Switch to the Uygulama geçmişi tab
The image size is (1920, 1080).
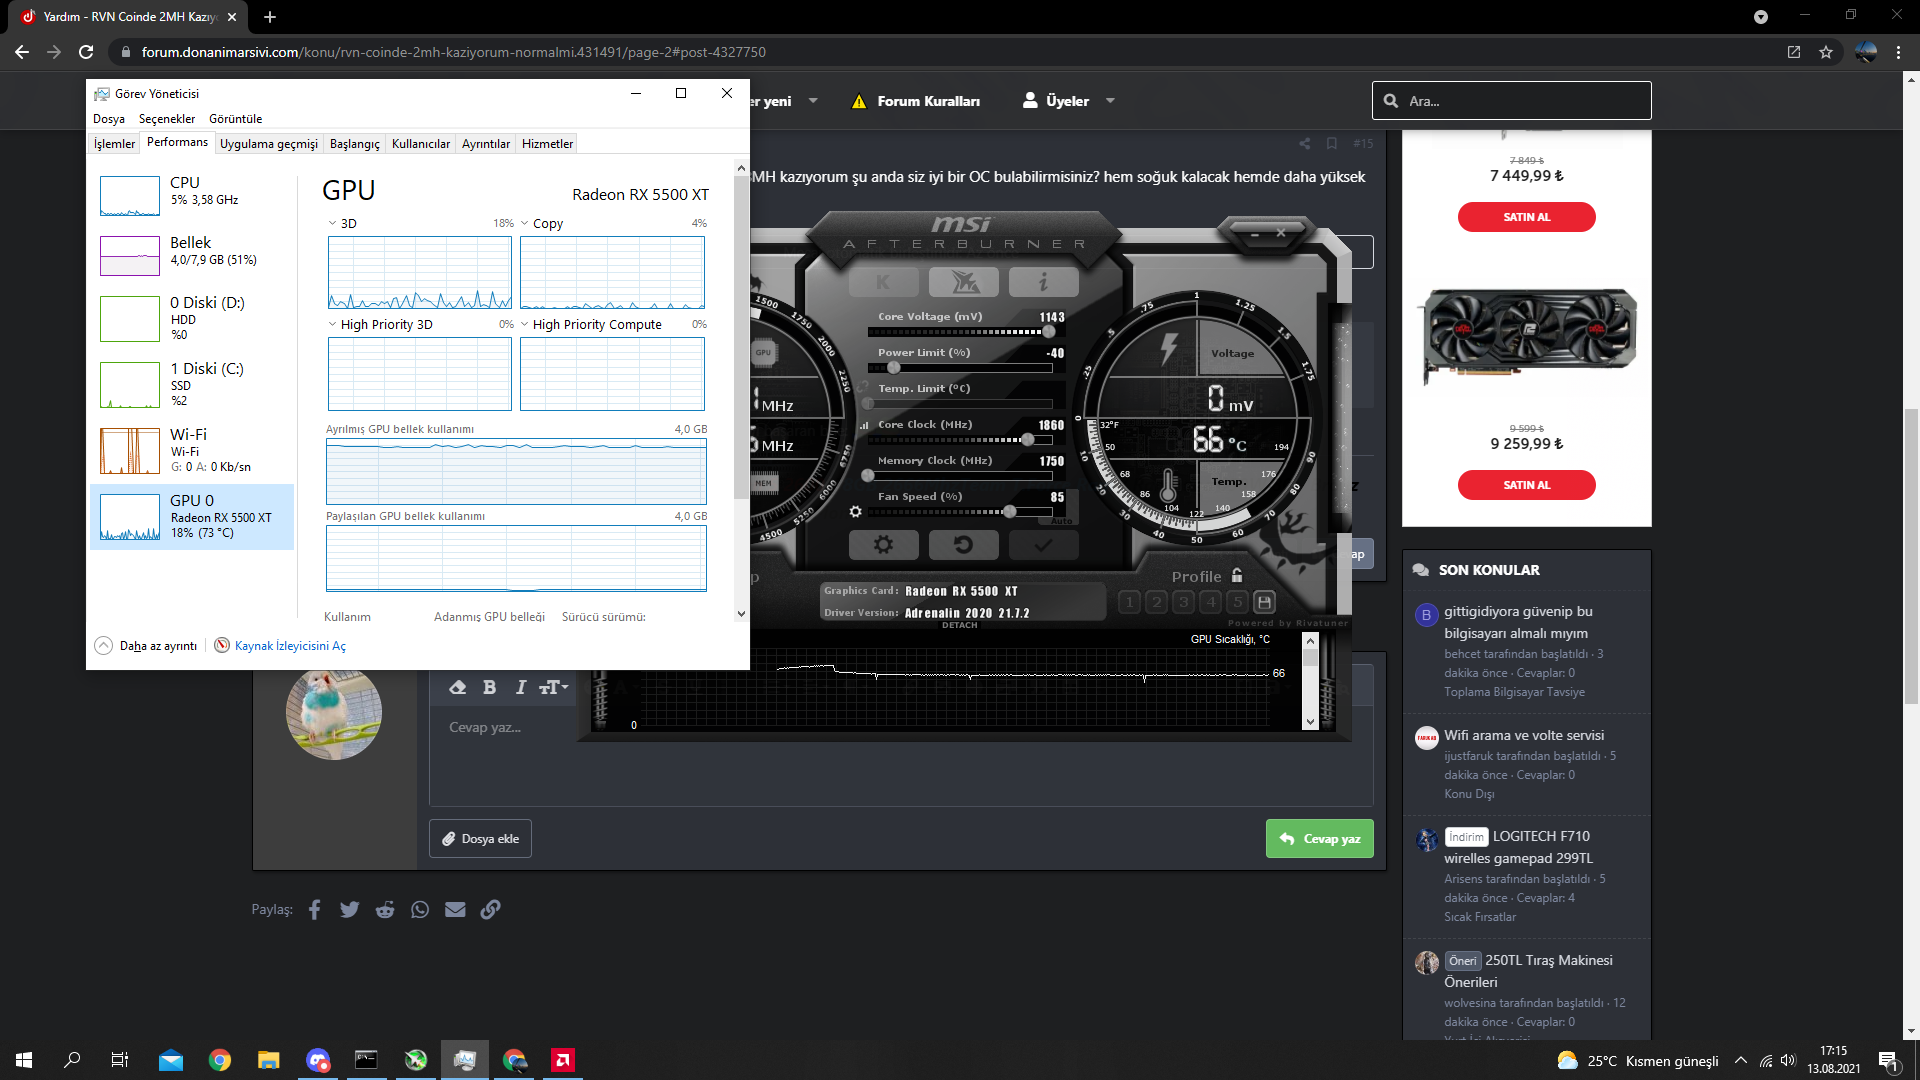(269, 143)
